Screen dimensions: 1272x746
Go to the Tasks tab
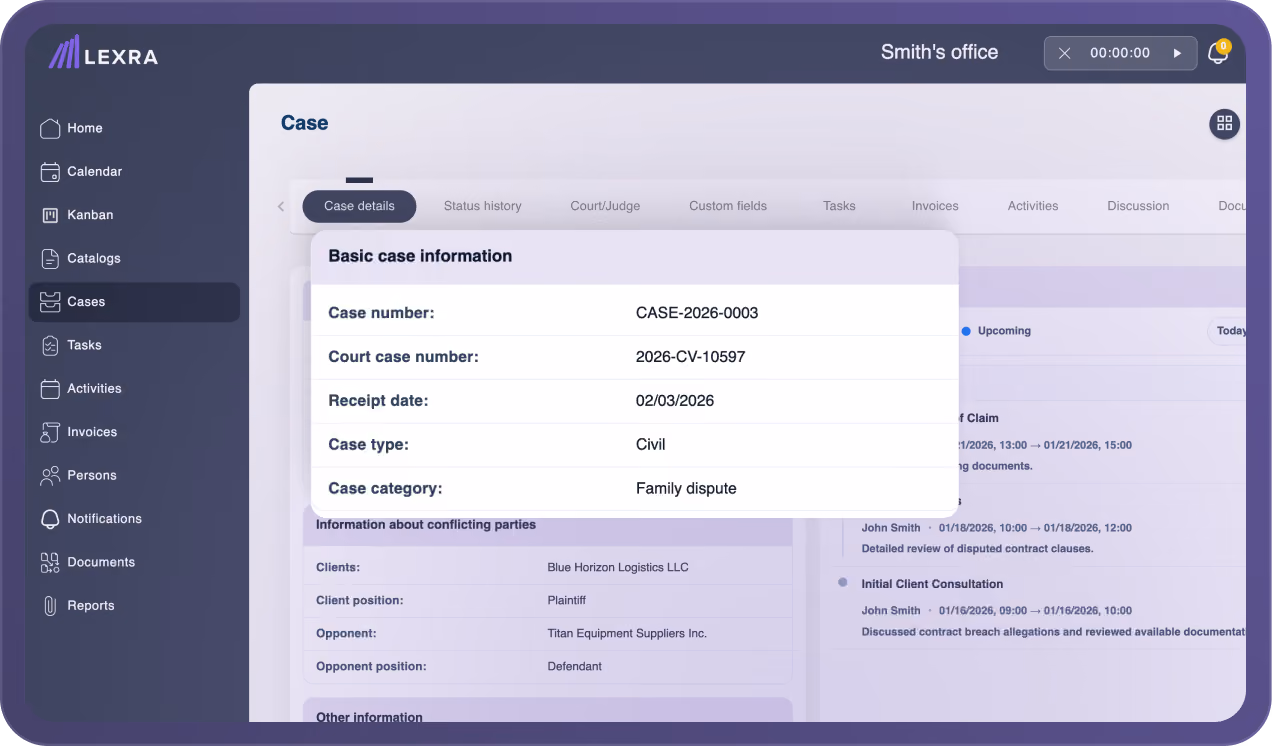click(x=839, y=206)
